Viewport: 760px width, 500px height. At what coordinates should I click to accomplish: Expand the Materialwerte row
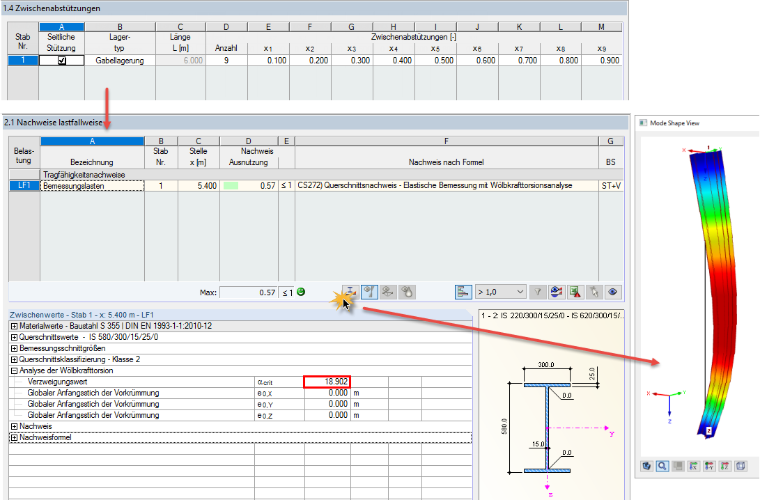tap(14, 326)
